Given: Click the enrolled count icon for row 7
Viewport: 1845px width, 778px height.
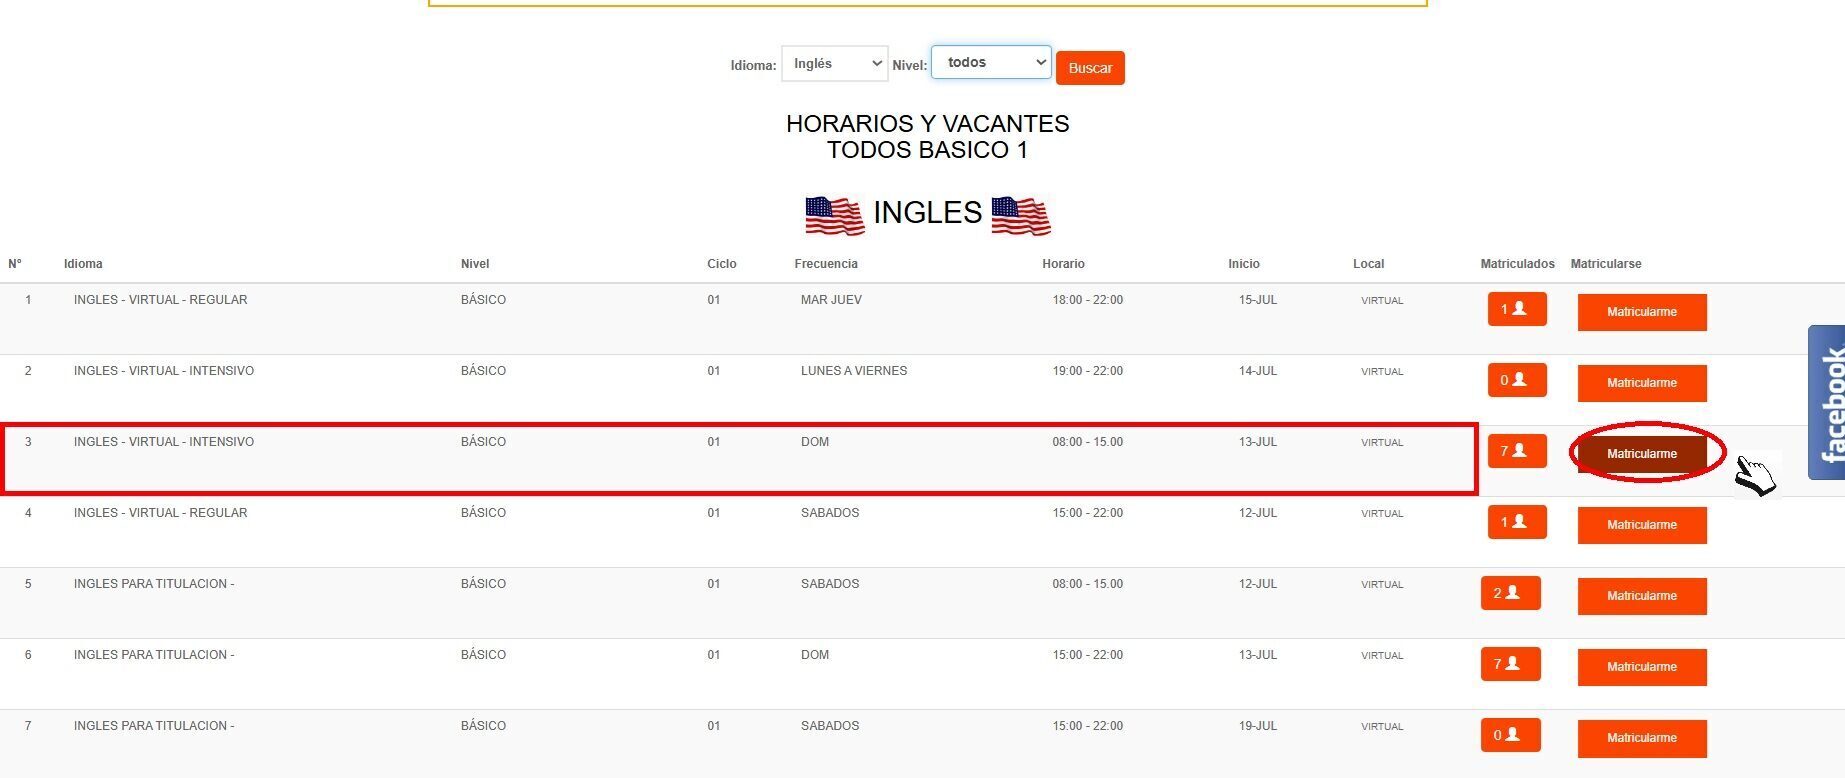Looking at the screenshot, I should (x=1510, y=735).
